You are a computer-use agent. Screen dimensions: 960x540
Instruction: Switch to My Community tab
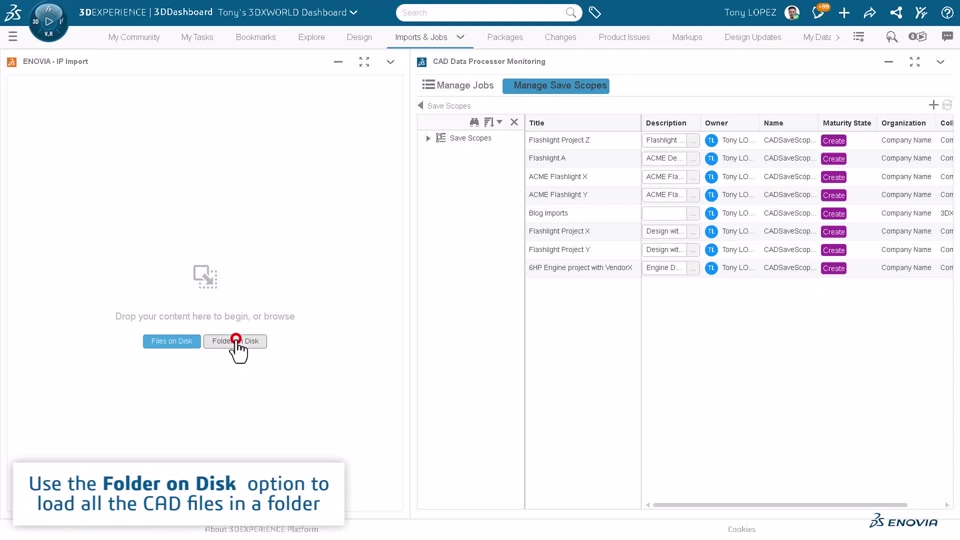(133, 37)
